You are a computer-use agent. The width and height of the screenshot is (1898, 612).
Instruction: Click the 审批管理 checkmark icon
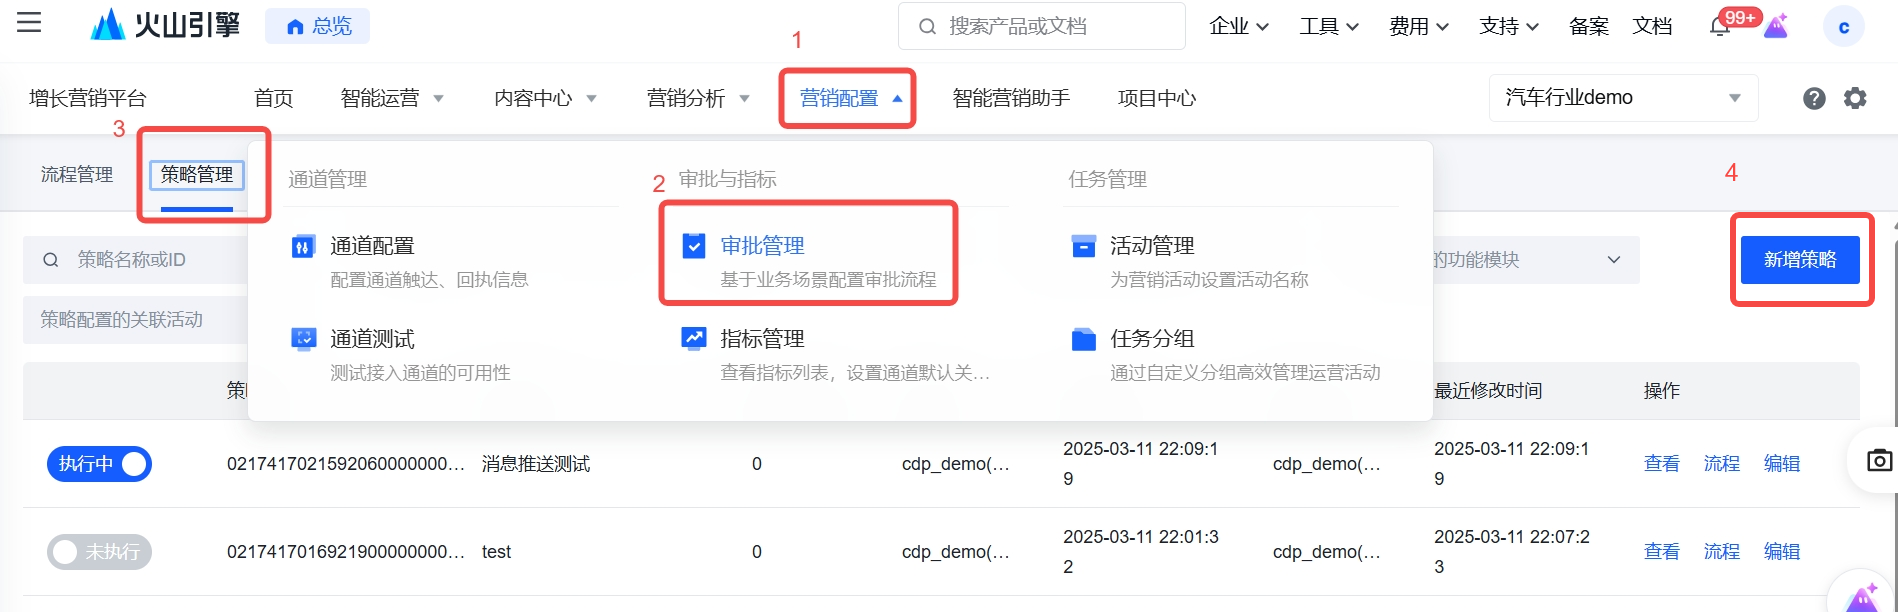point(693,246)
